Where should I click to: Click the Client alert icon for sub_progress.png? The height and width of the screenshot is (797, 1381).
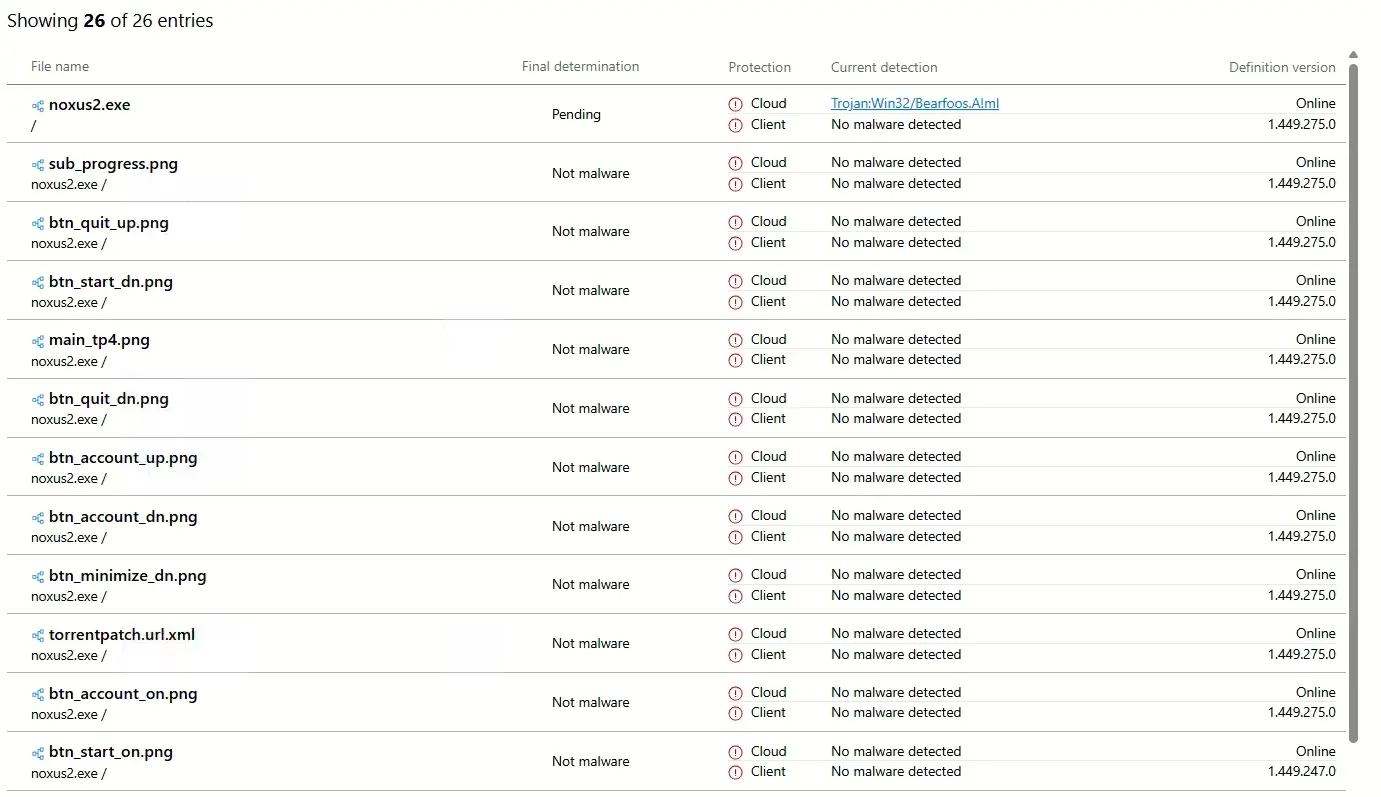[735, 184]
